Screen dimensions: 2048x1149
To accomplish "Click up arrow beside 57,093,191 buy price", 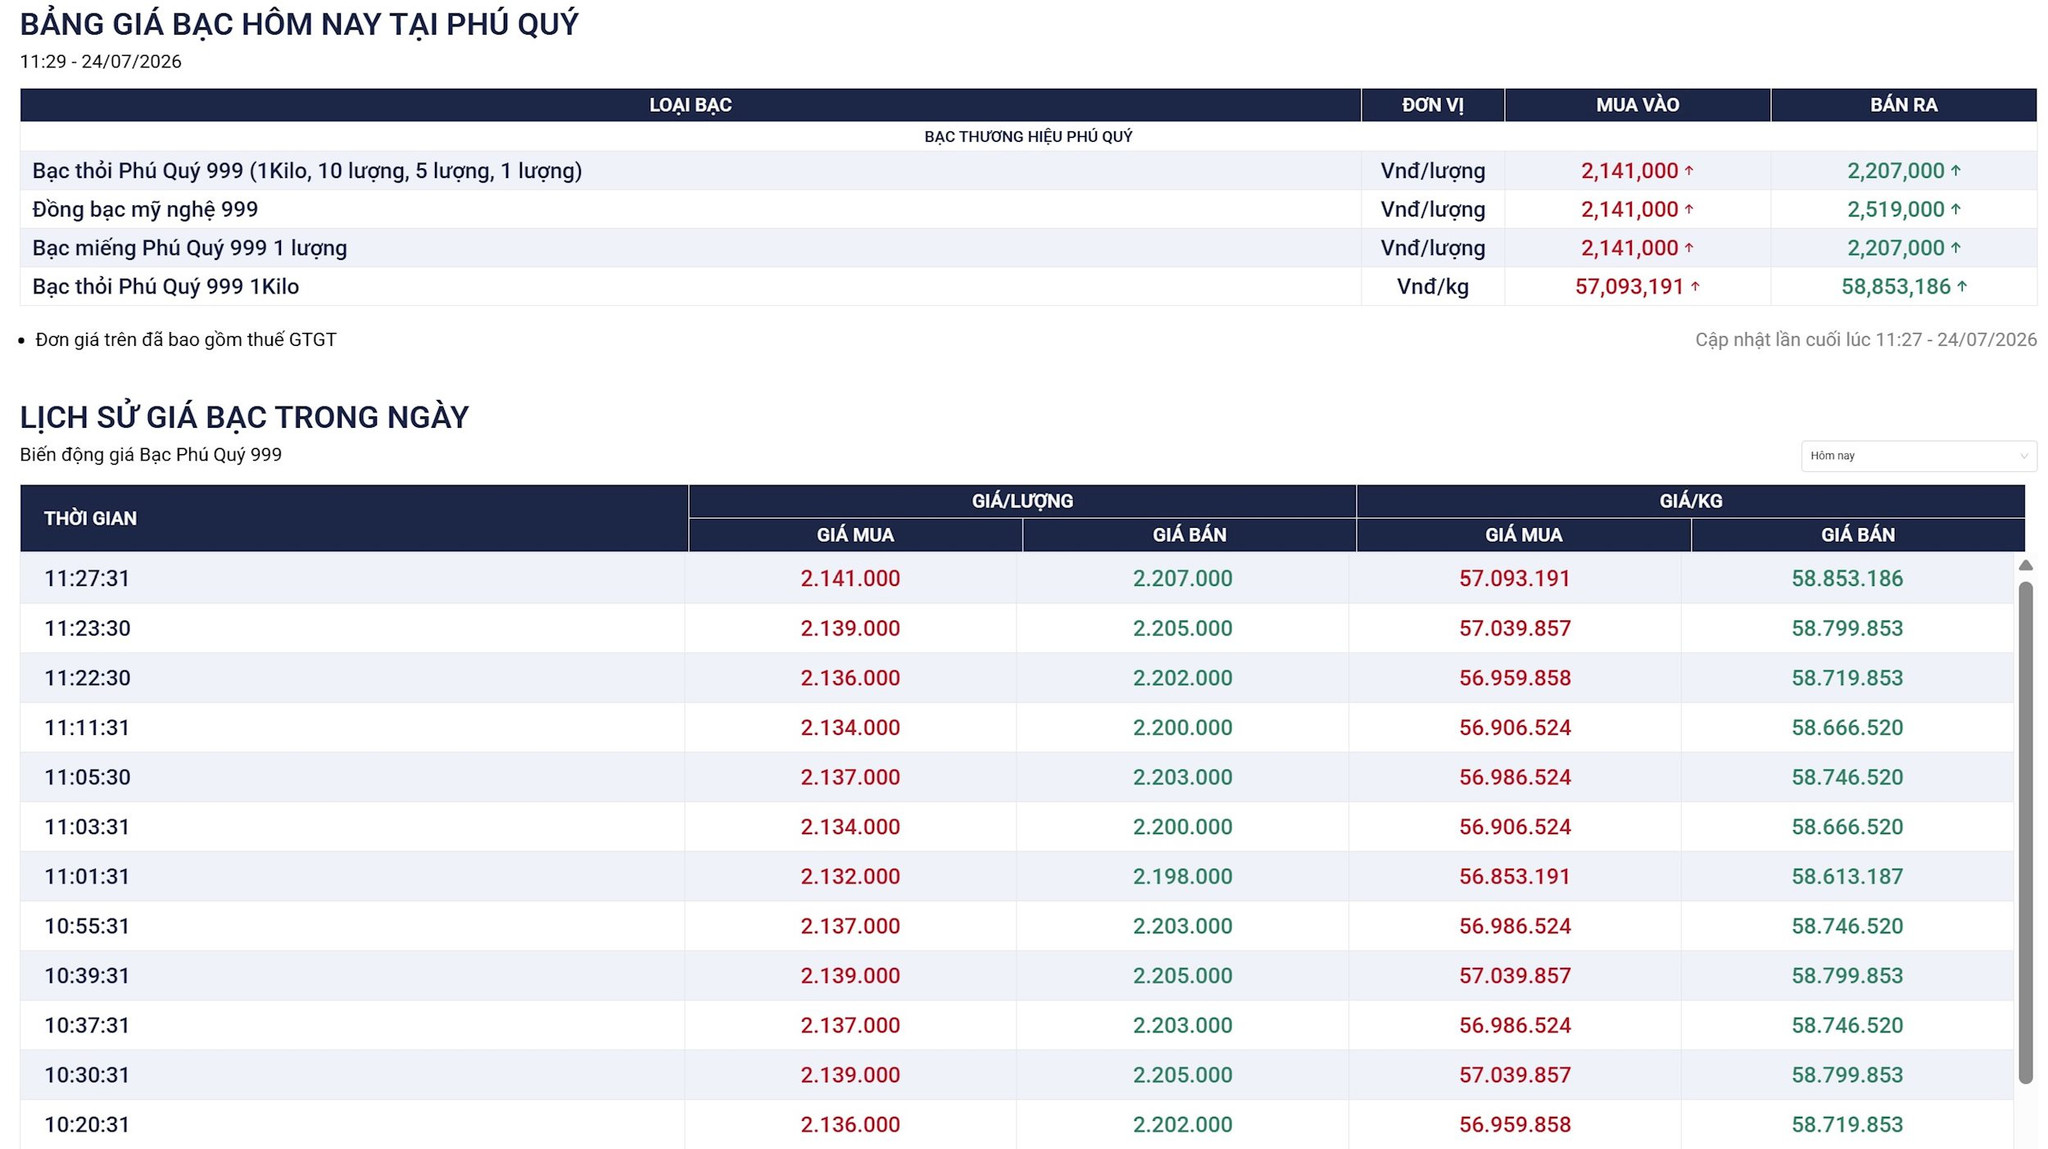I will 1695,287.
